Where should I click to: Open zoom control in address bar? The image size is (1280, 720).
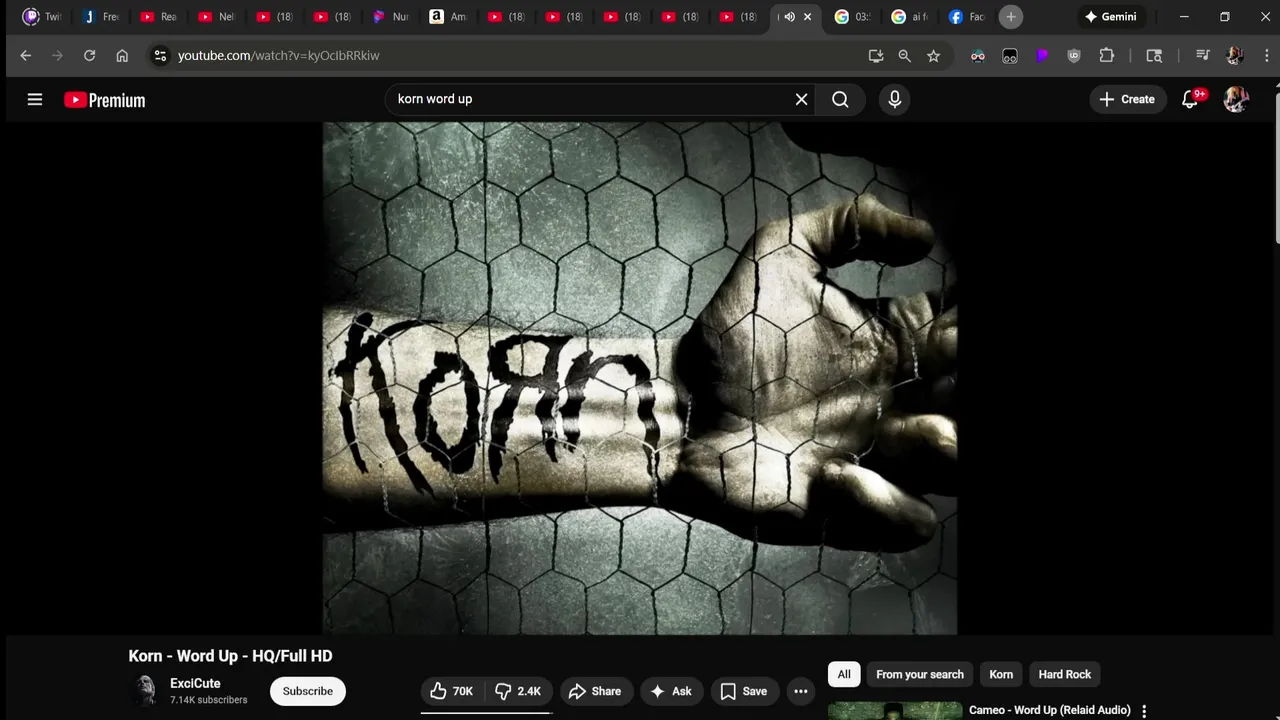click(905, 56)
